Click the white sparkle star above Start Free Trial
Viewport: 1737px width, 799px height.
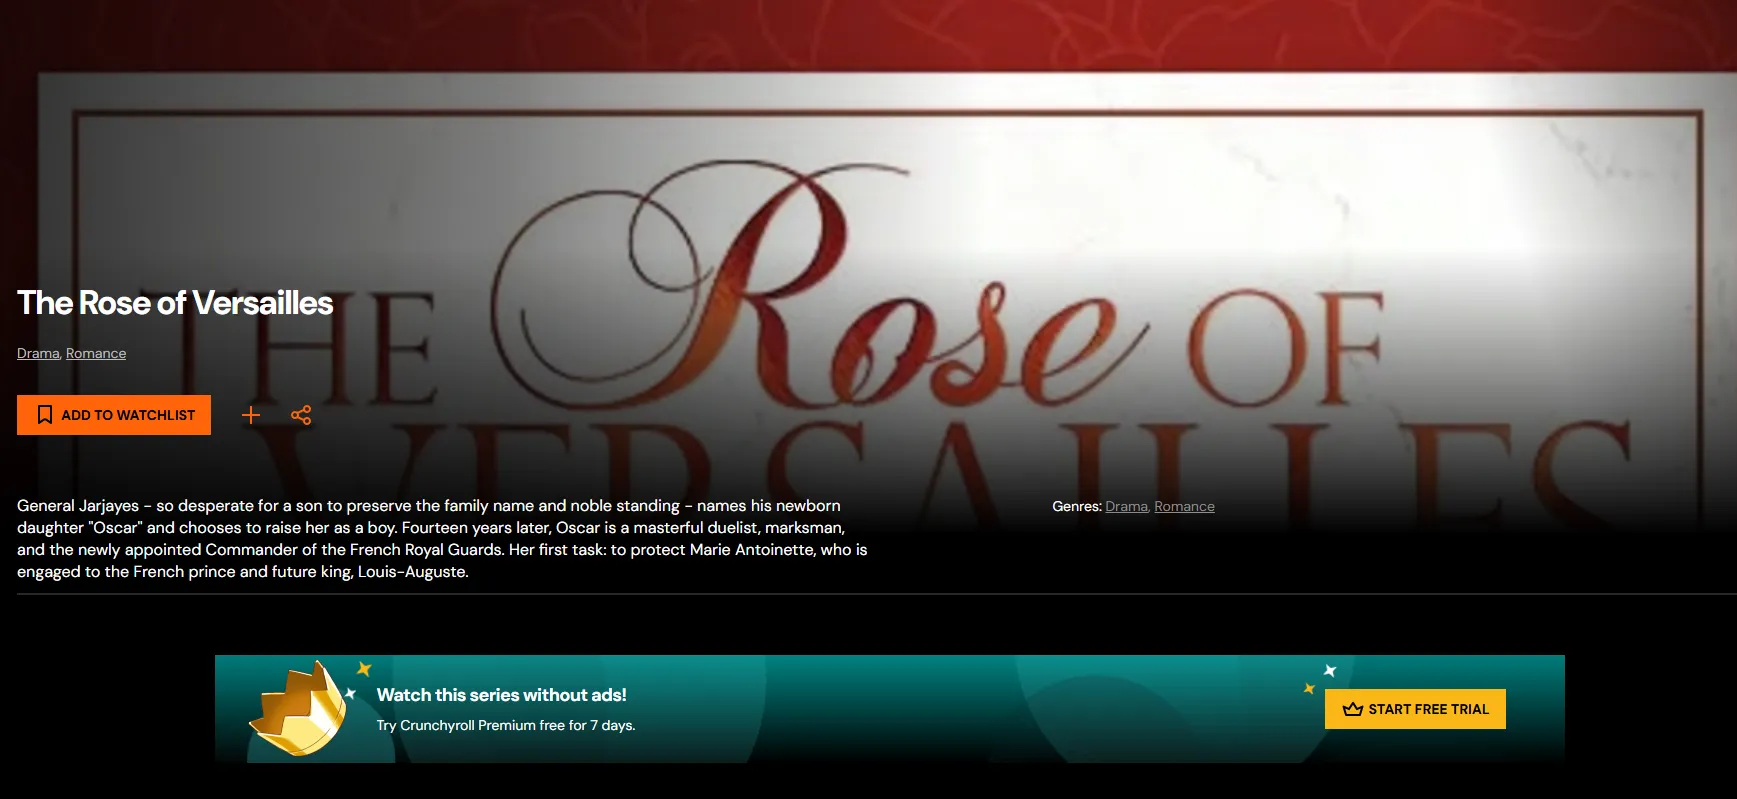(1330, 670)
